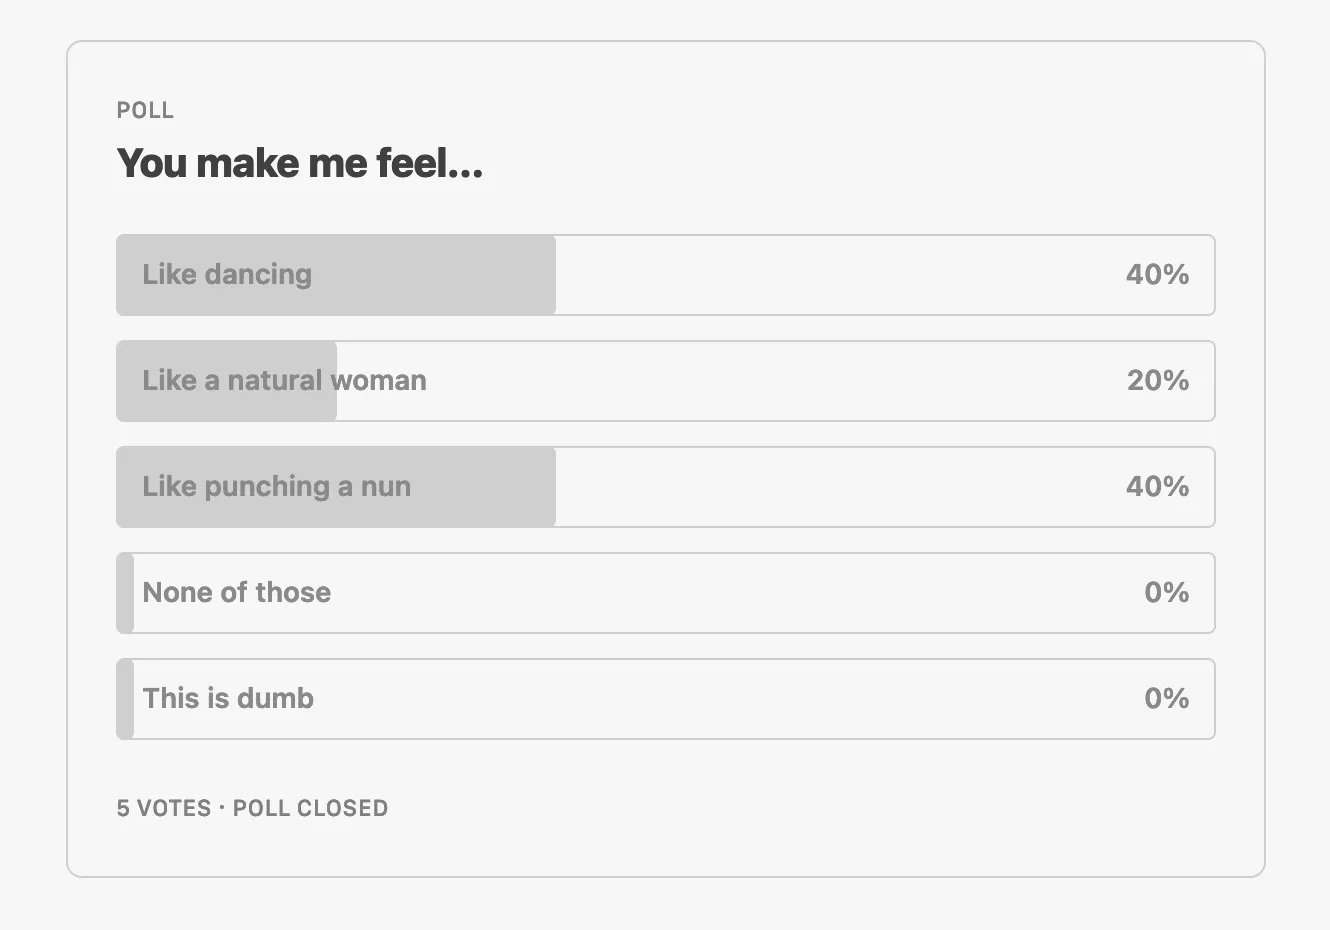Viewport: 1330px width, 930px height.
Task: Click the 0% result for None of those
Action: point(1167,593)
